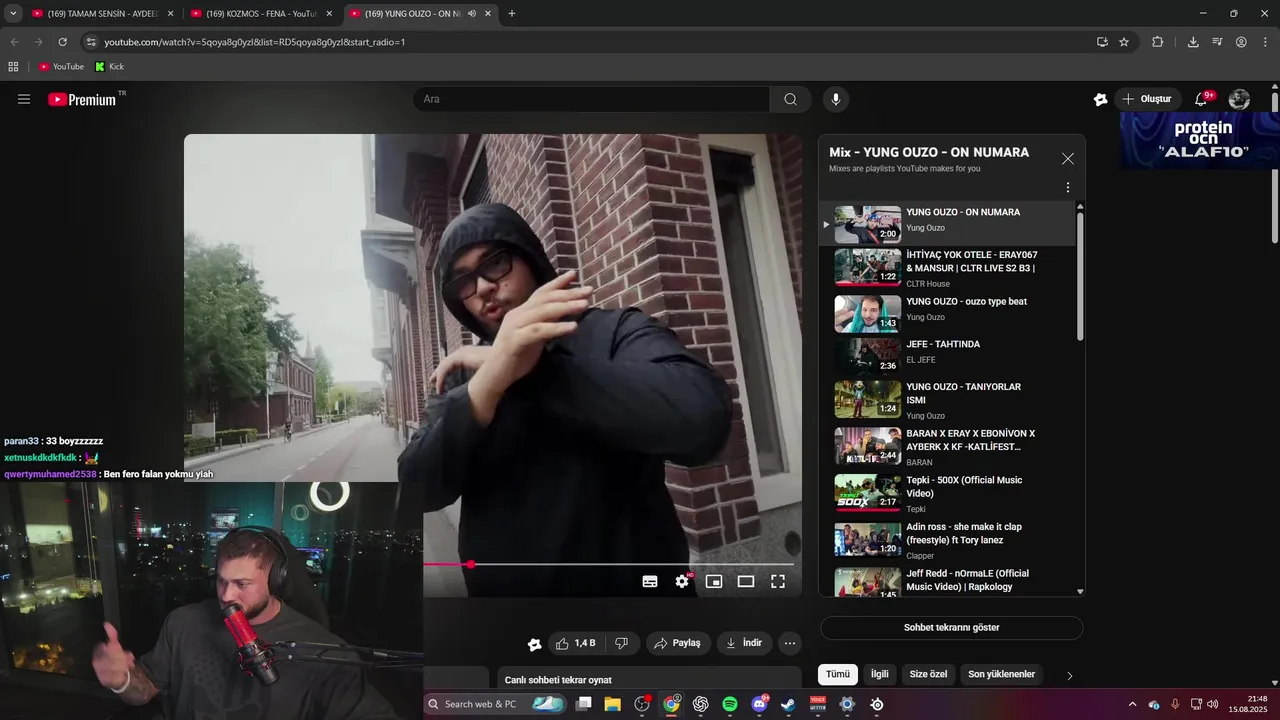
Task: Open the Chrome three-dot menu
Action: (1266, 42)
